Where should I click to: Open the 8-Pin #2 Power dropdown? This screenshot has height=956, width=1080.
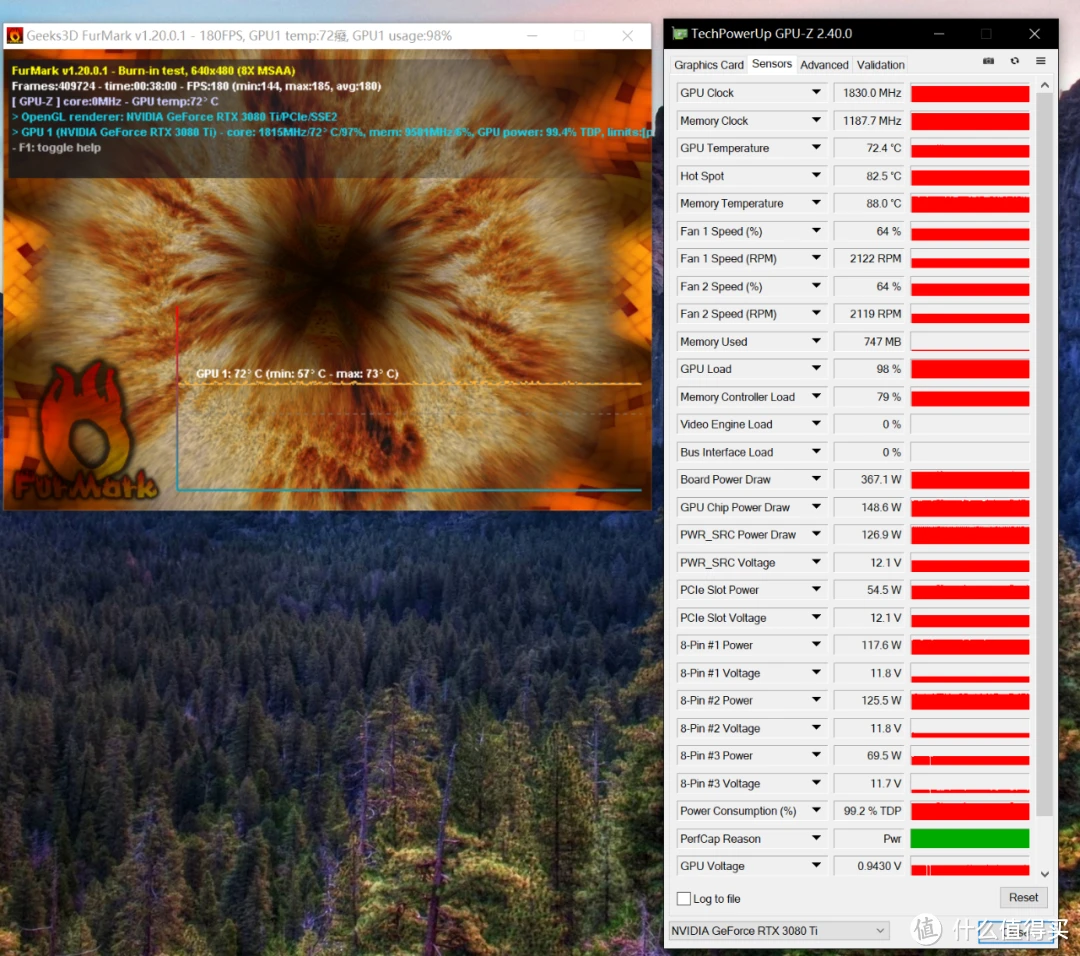[x=816, y=700]
